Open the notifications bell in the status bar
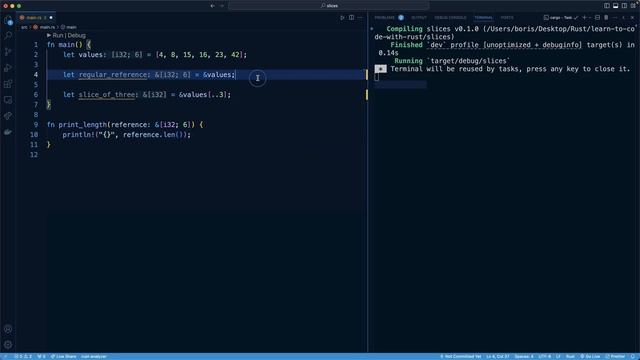The image size is (640, 360). [x=633, y=356]
